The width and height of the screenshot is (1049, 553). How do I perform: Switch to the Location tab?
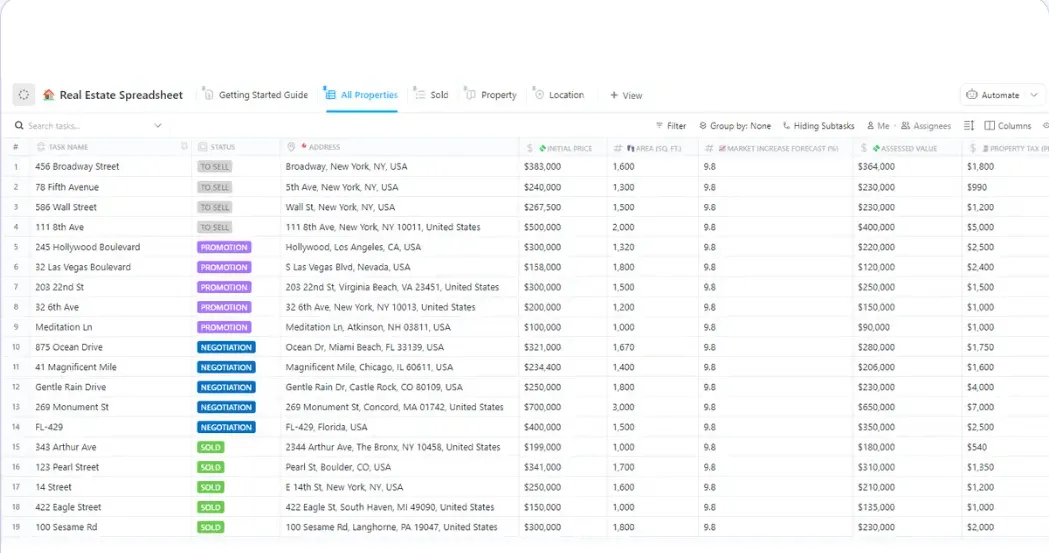[559, 95]
